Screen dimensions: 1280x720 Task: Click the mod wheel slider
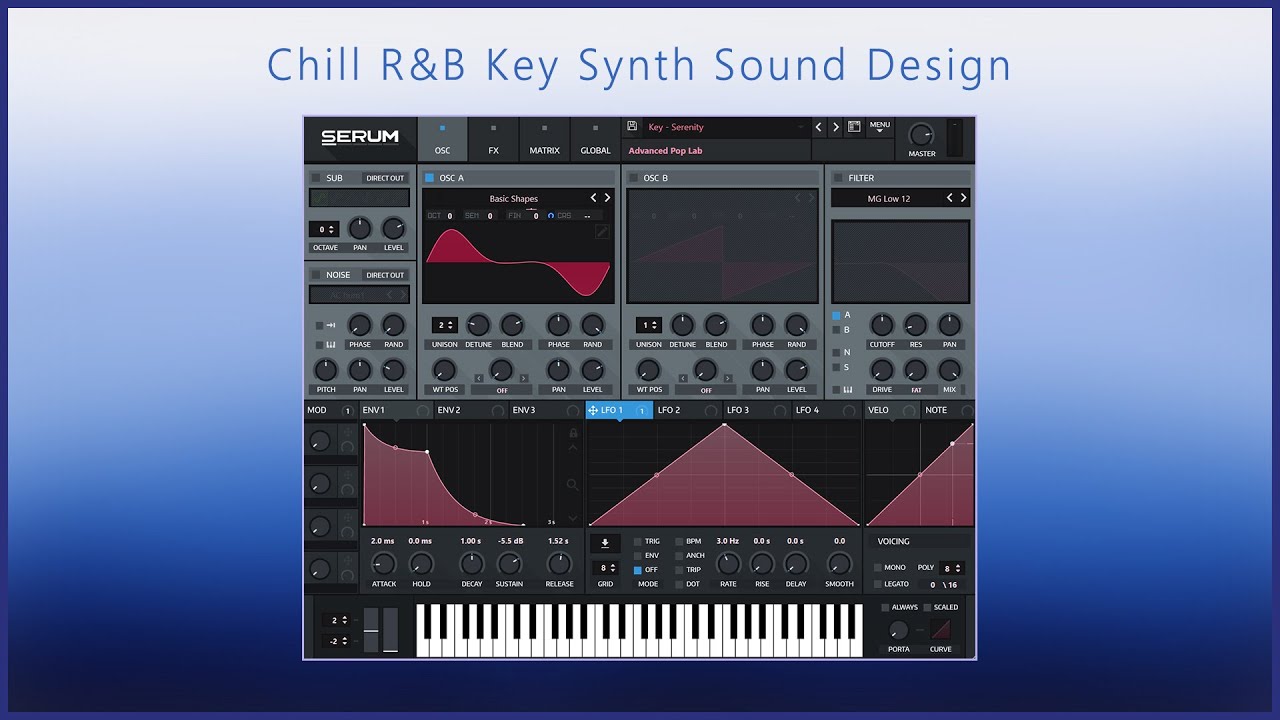pyautogui.click(x=390, y=629)
